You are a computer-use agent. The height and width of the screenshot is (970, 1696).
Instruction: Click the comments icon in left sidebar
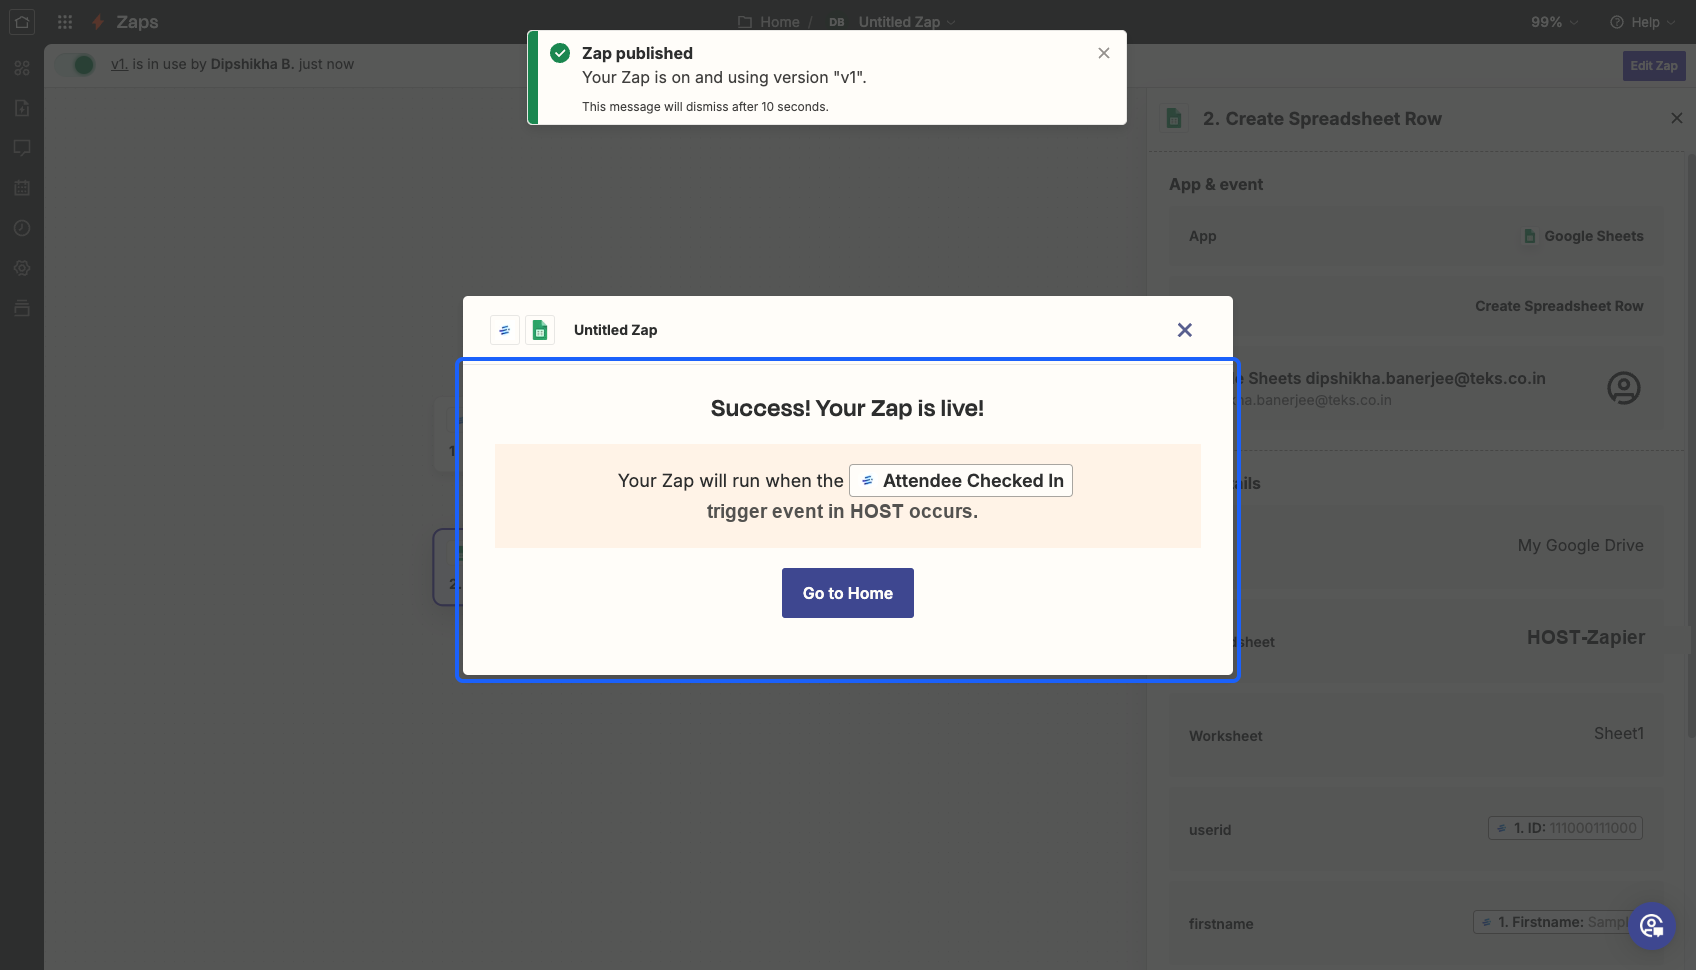click(22, 148)
